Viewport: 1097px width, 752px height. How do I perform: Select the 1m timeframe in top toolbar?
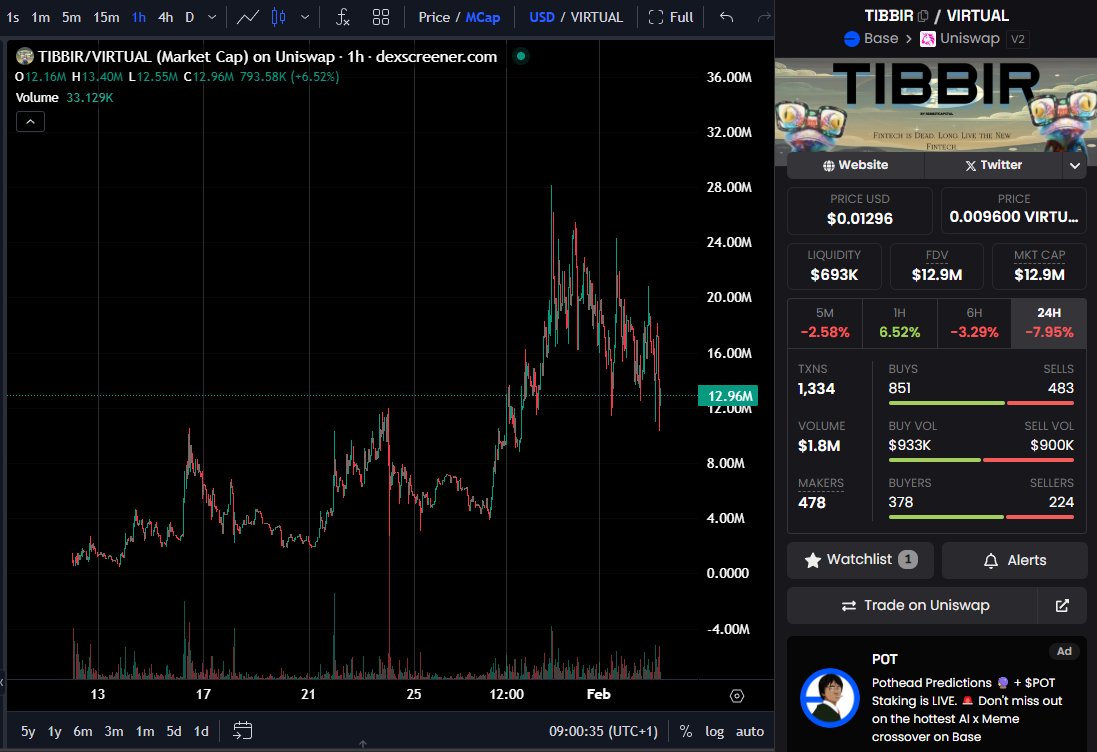[x=41, y=17]
